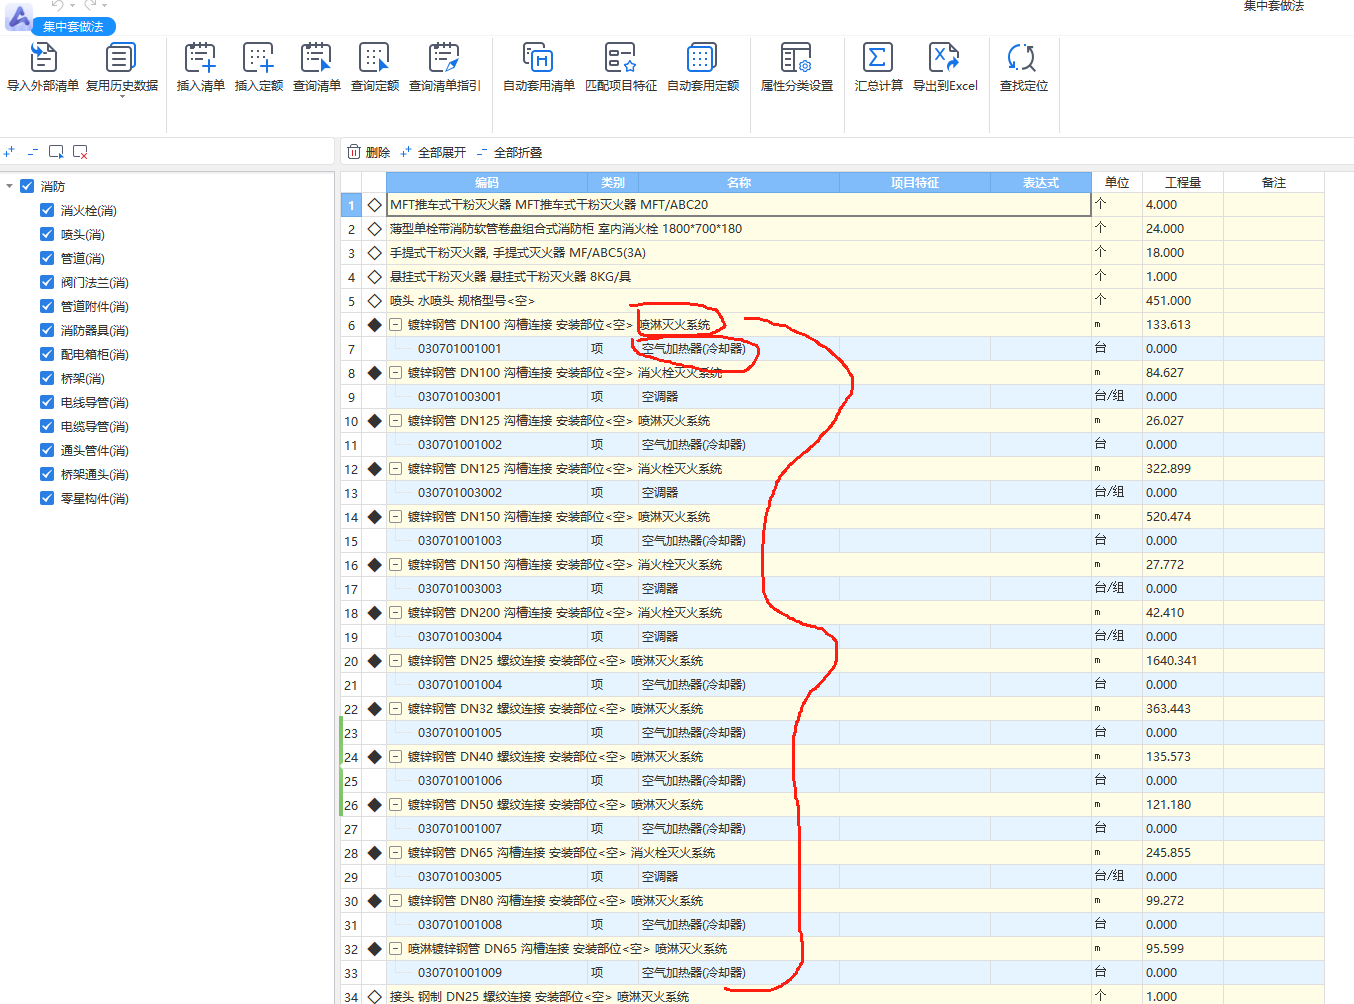Toggle 阀门法兰(消) checkbox
The width and height of the screenshot is (1354, 1004).
(x=47, y=282)
